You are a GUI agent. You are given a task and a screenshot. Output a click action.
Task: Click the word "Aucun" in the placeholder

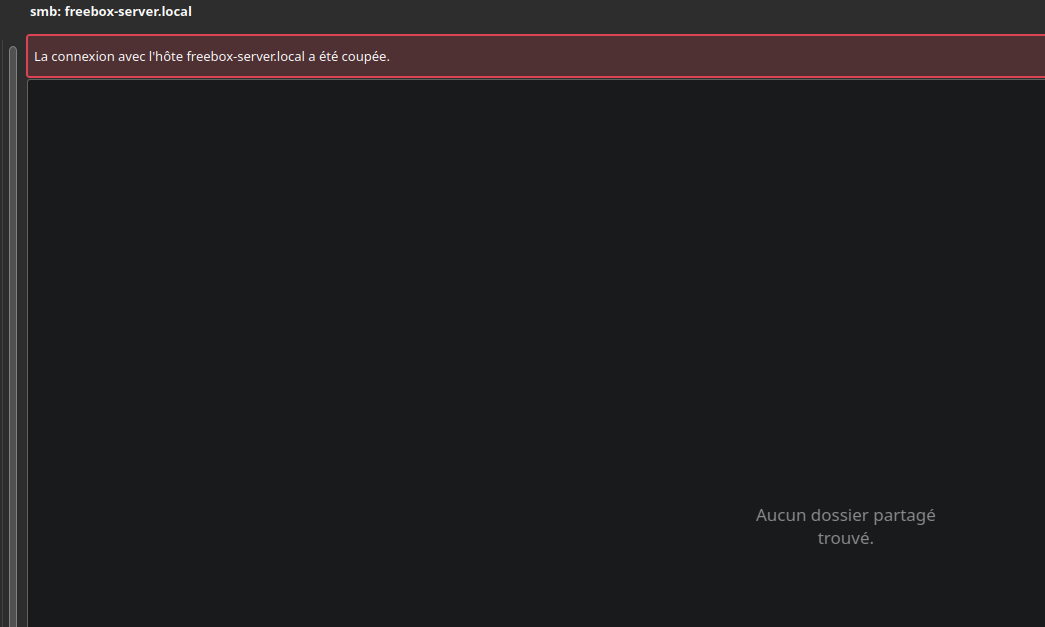point(778,516)
